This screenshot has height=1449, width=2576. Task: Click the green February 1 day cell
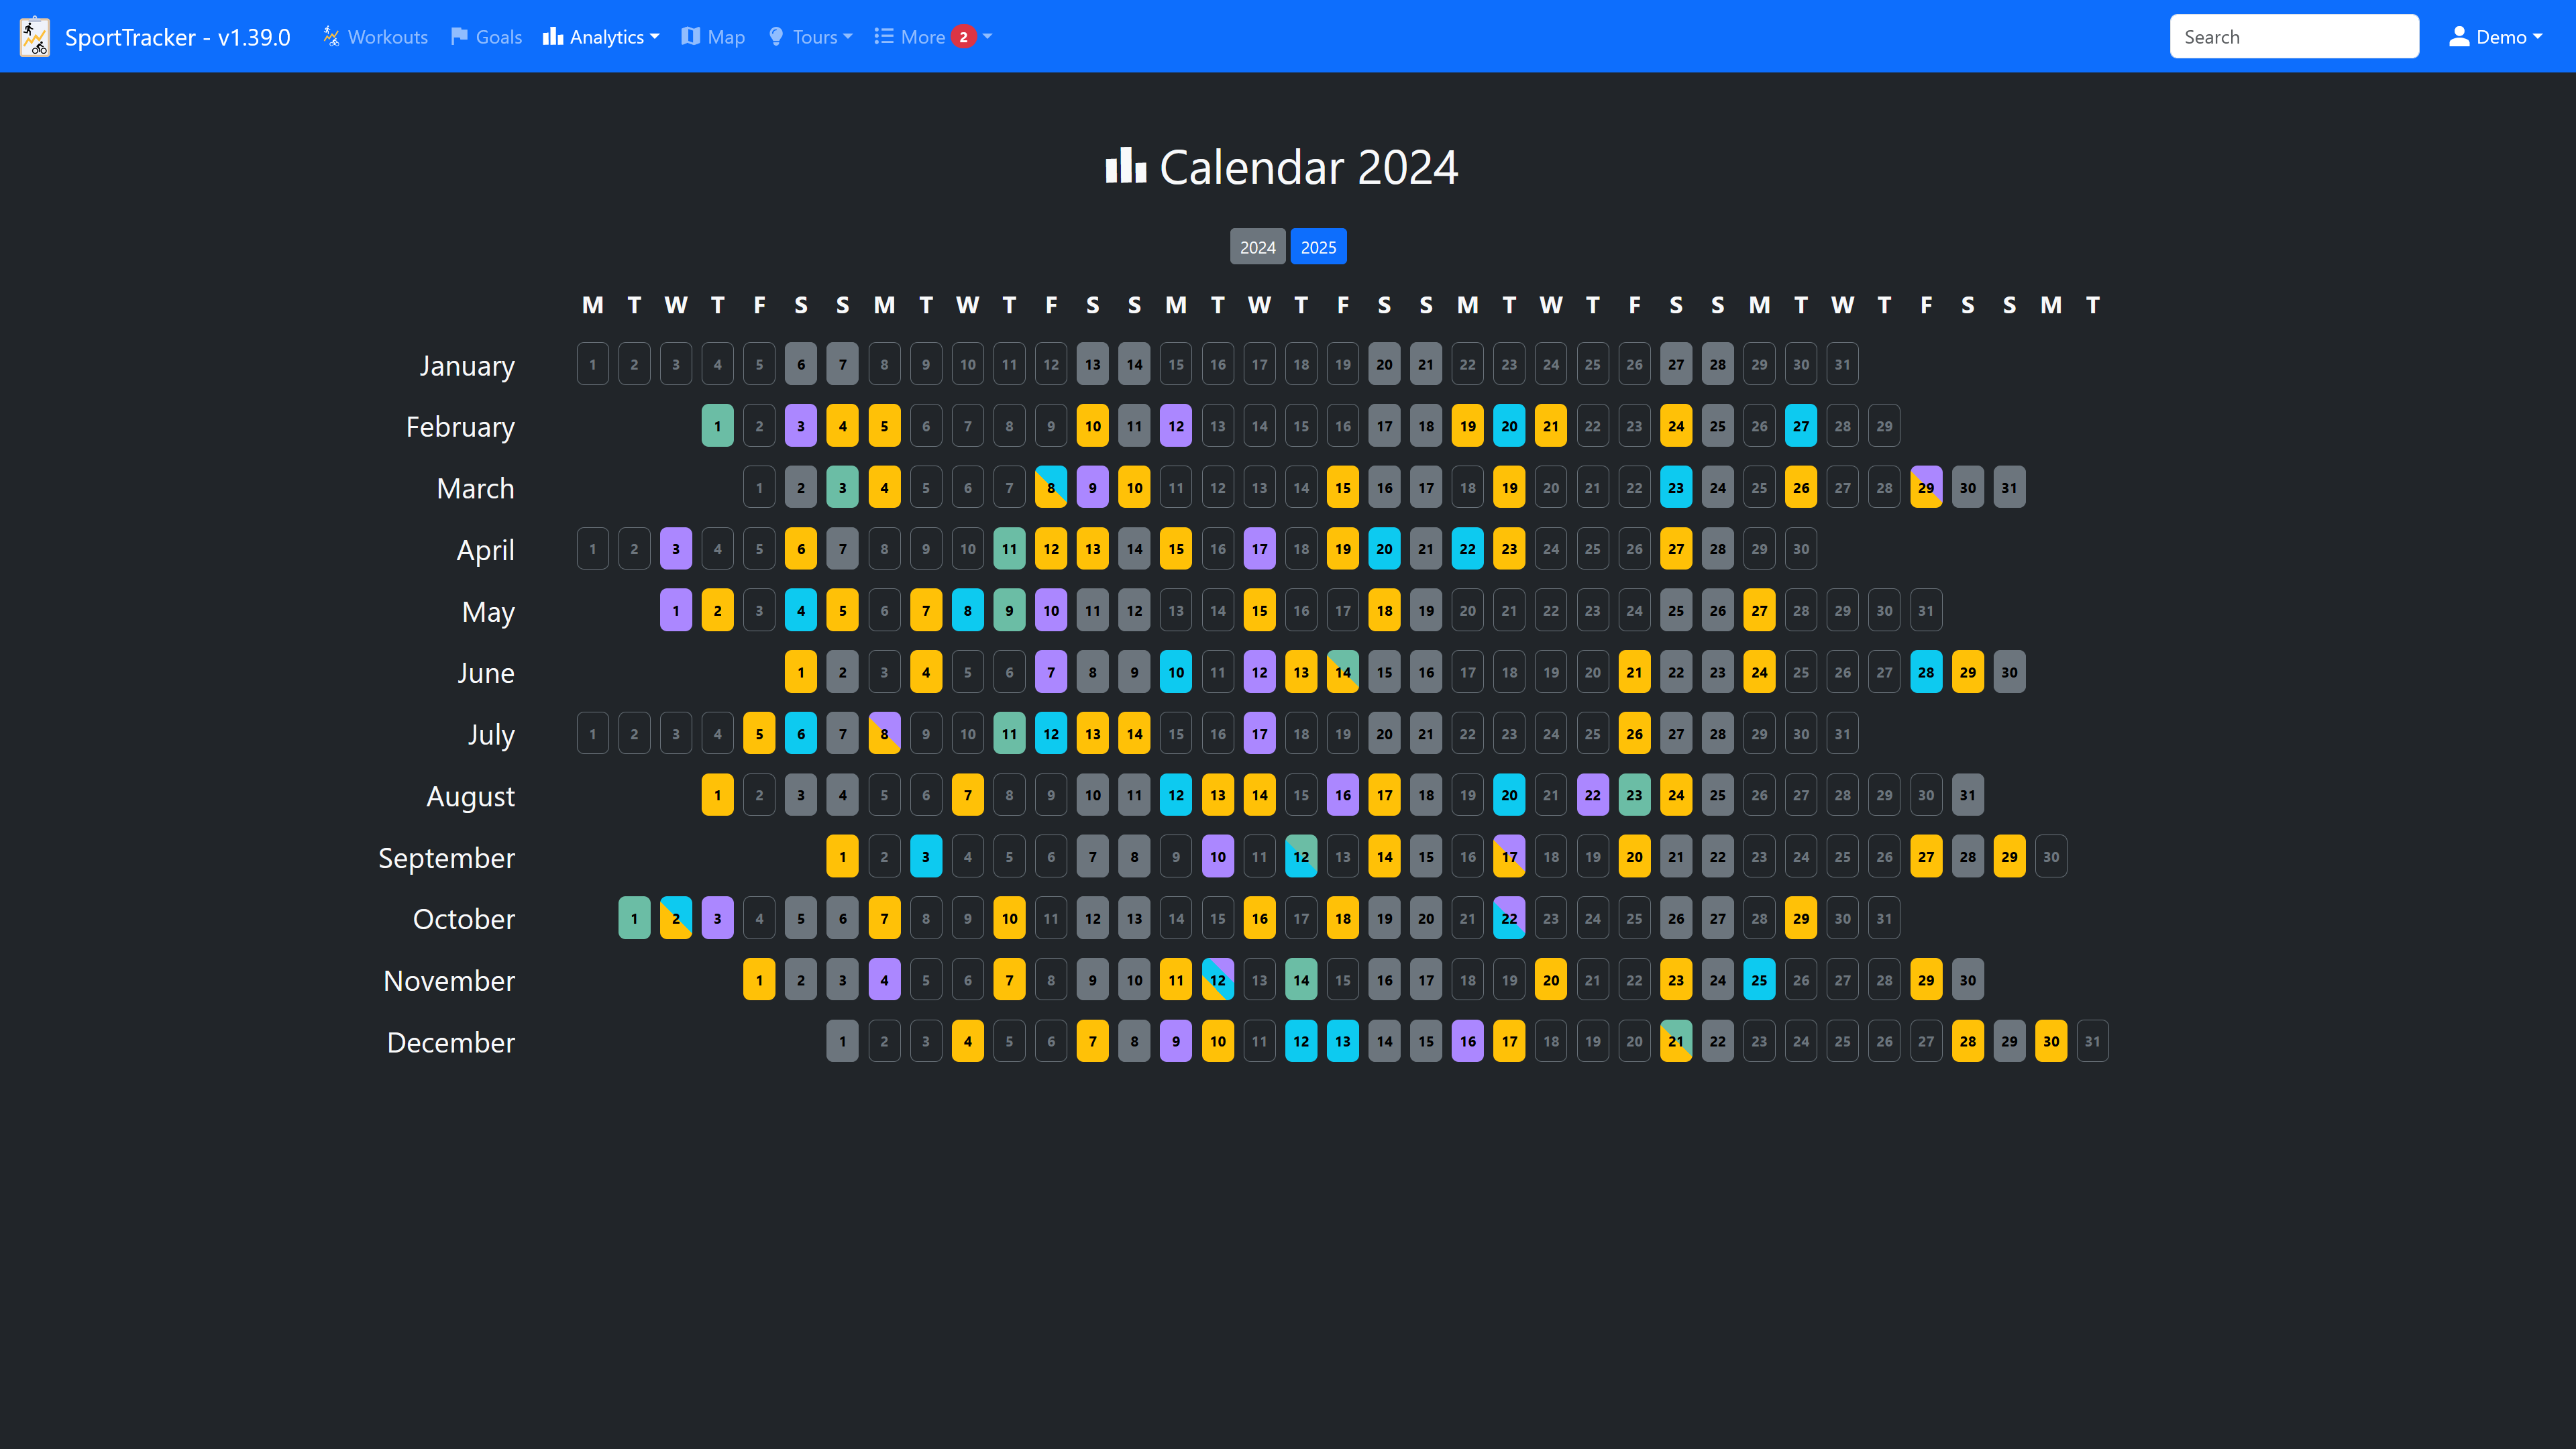pyautogui.click(x=717, y=426)
